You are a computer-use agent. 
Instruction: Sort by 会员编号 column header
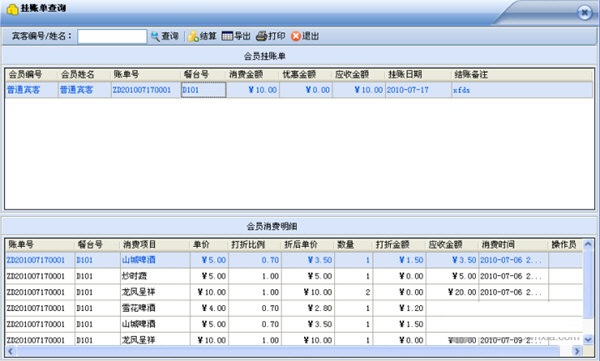(x=31, y=75)
